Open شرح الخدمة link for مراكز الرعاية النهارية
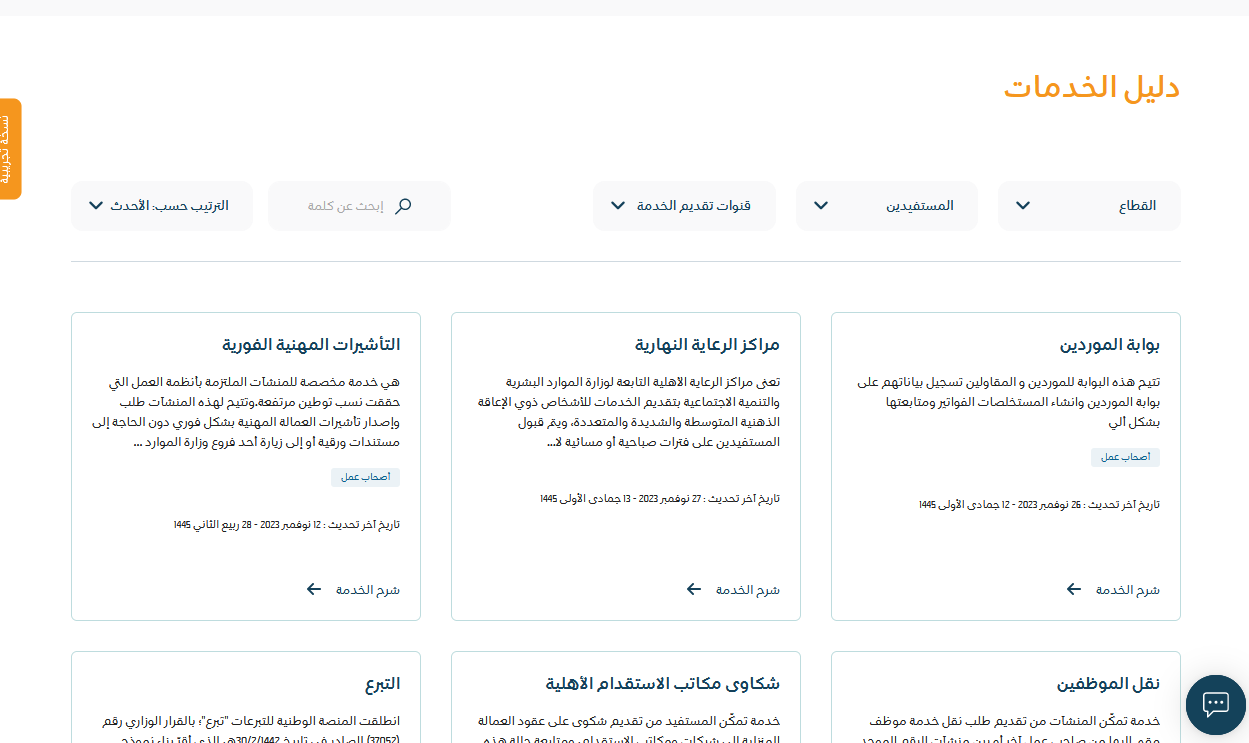This screenshot has width=1249, height=743. [748, 590]
